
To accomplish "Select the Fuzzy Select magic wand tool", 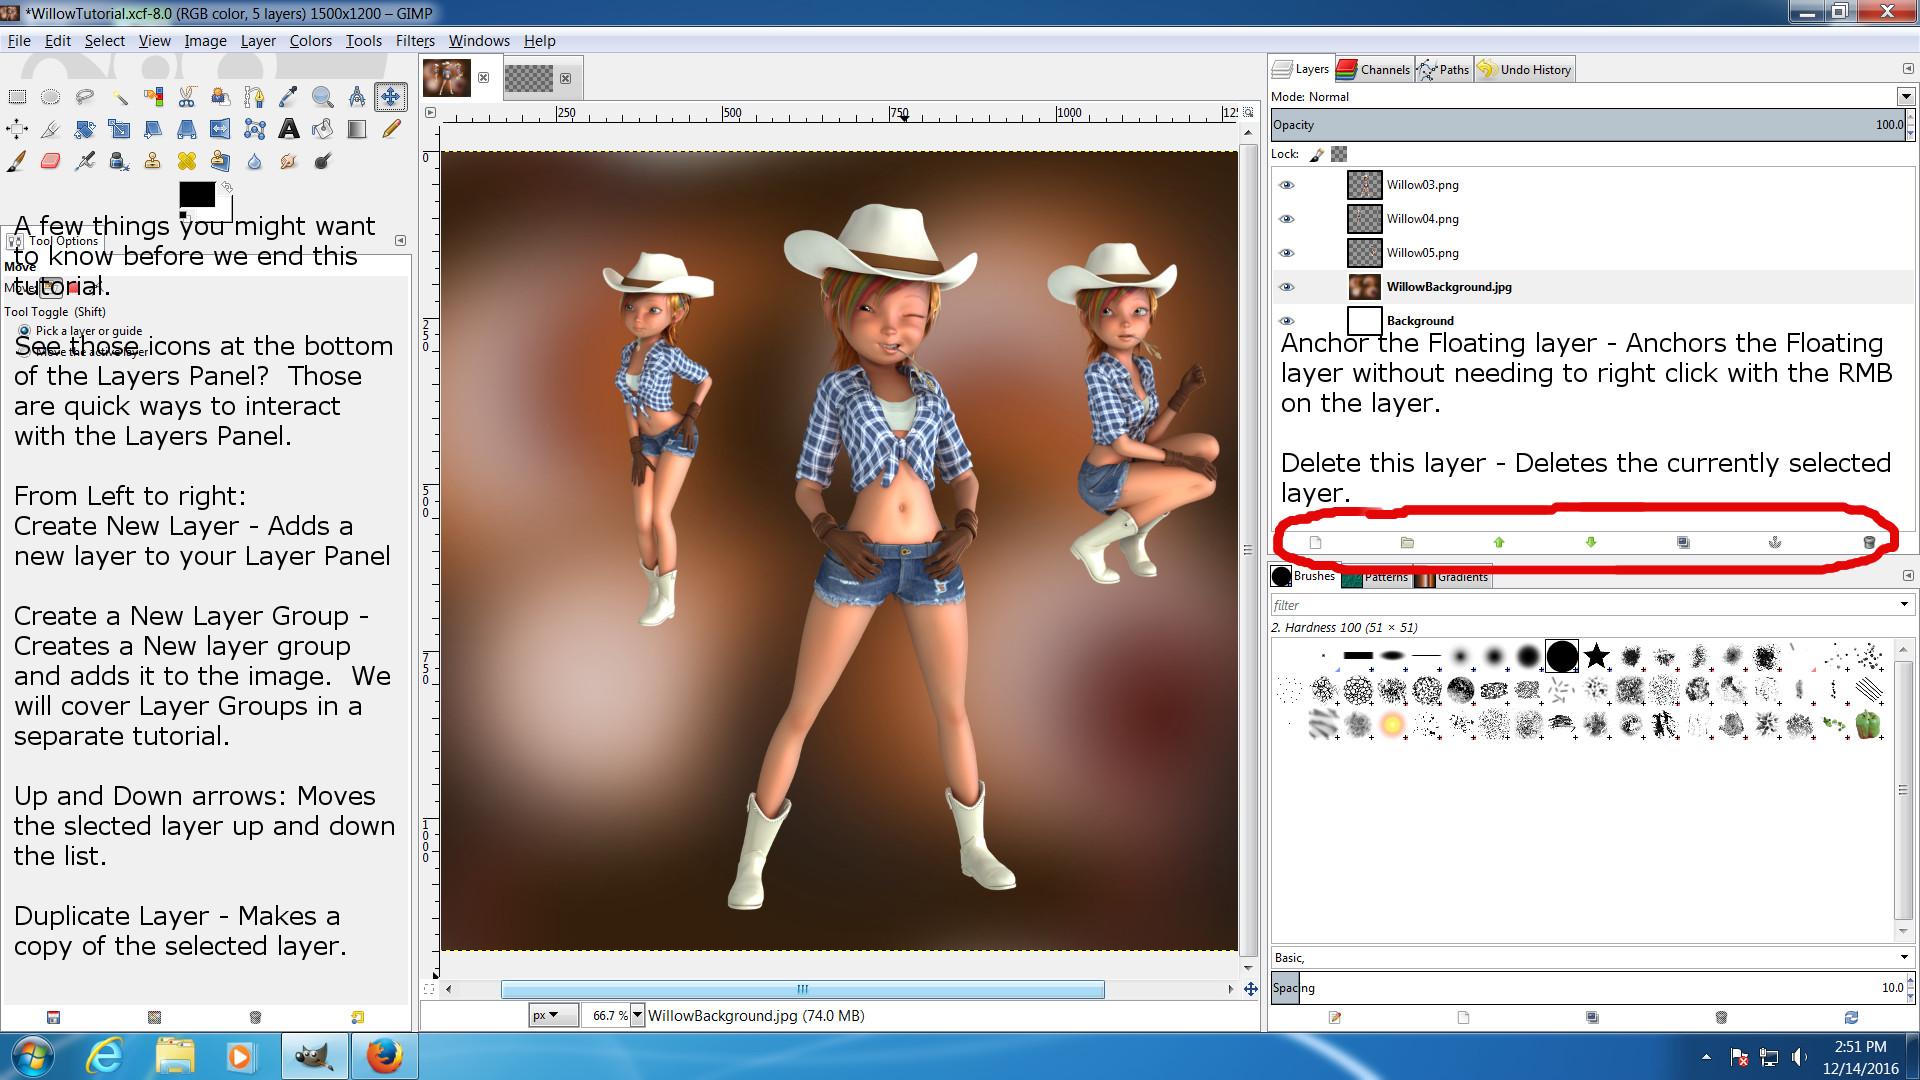I will 119,97.
